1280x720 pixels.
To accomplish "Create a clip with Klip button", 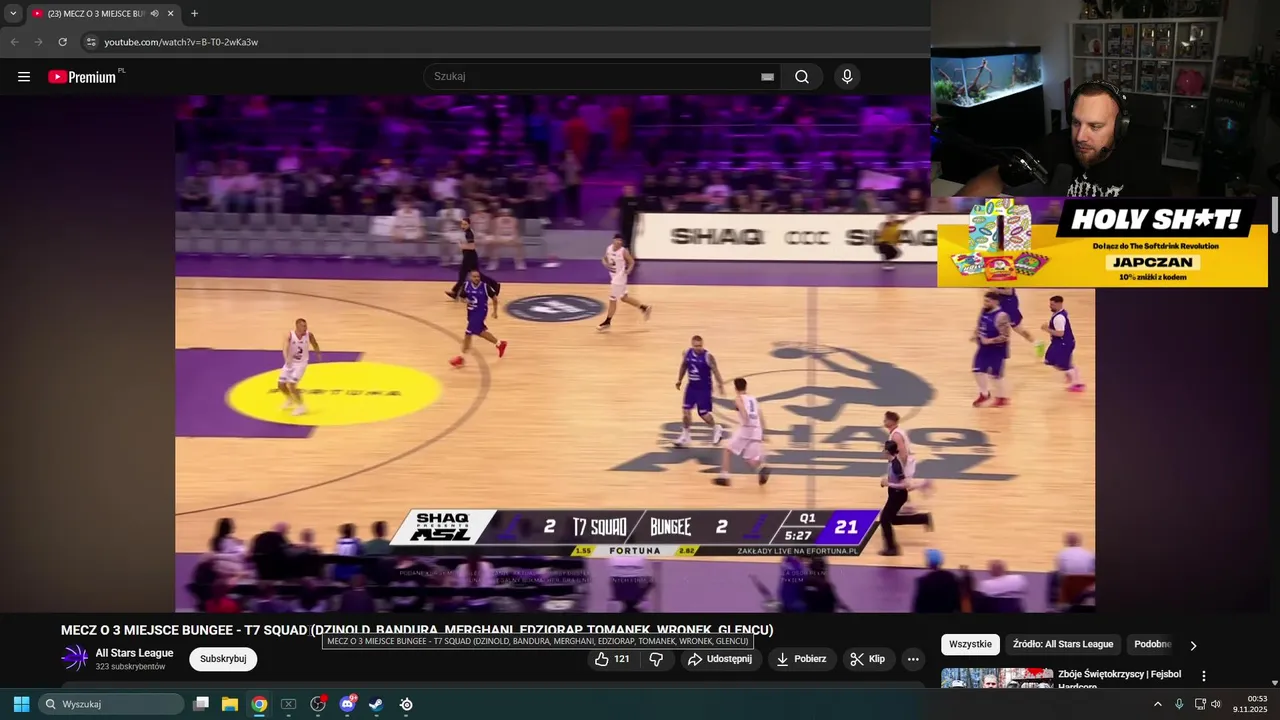I will (868, 659).
